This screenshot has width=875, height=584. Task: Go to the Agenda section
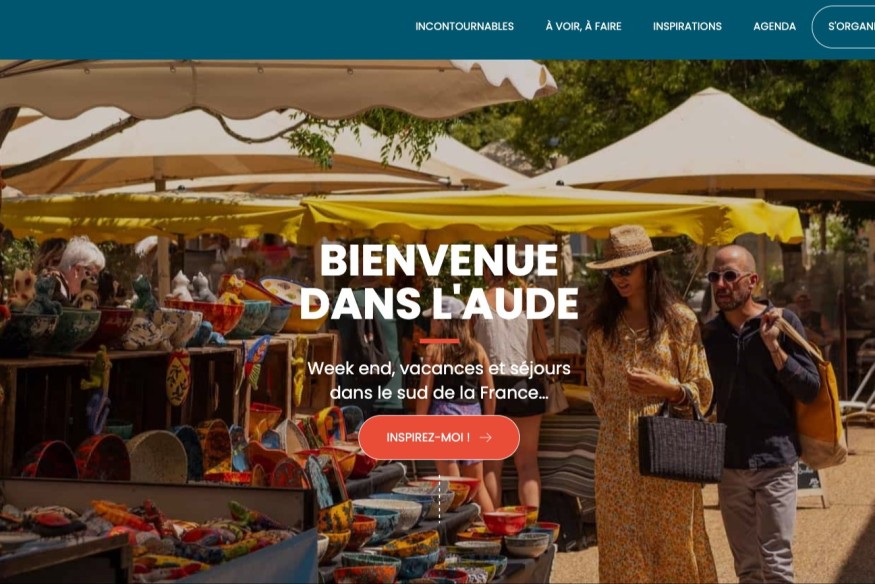pyautogui.click(x=774, y=26)
